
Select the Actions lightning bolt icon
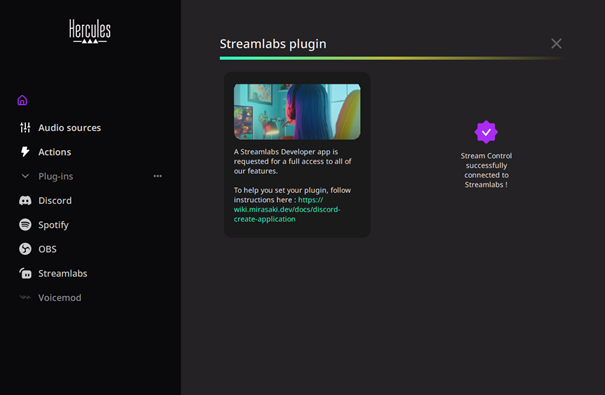[25, 152]
